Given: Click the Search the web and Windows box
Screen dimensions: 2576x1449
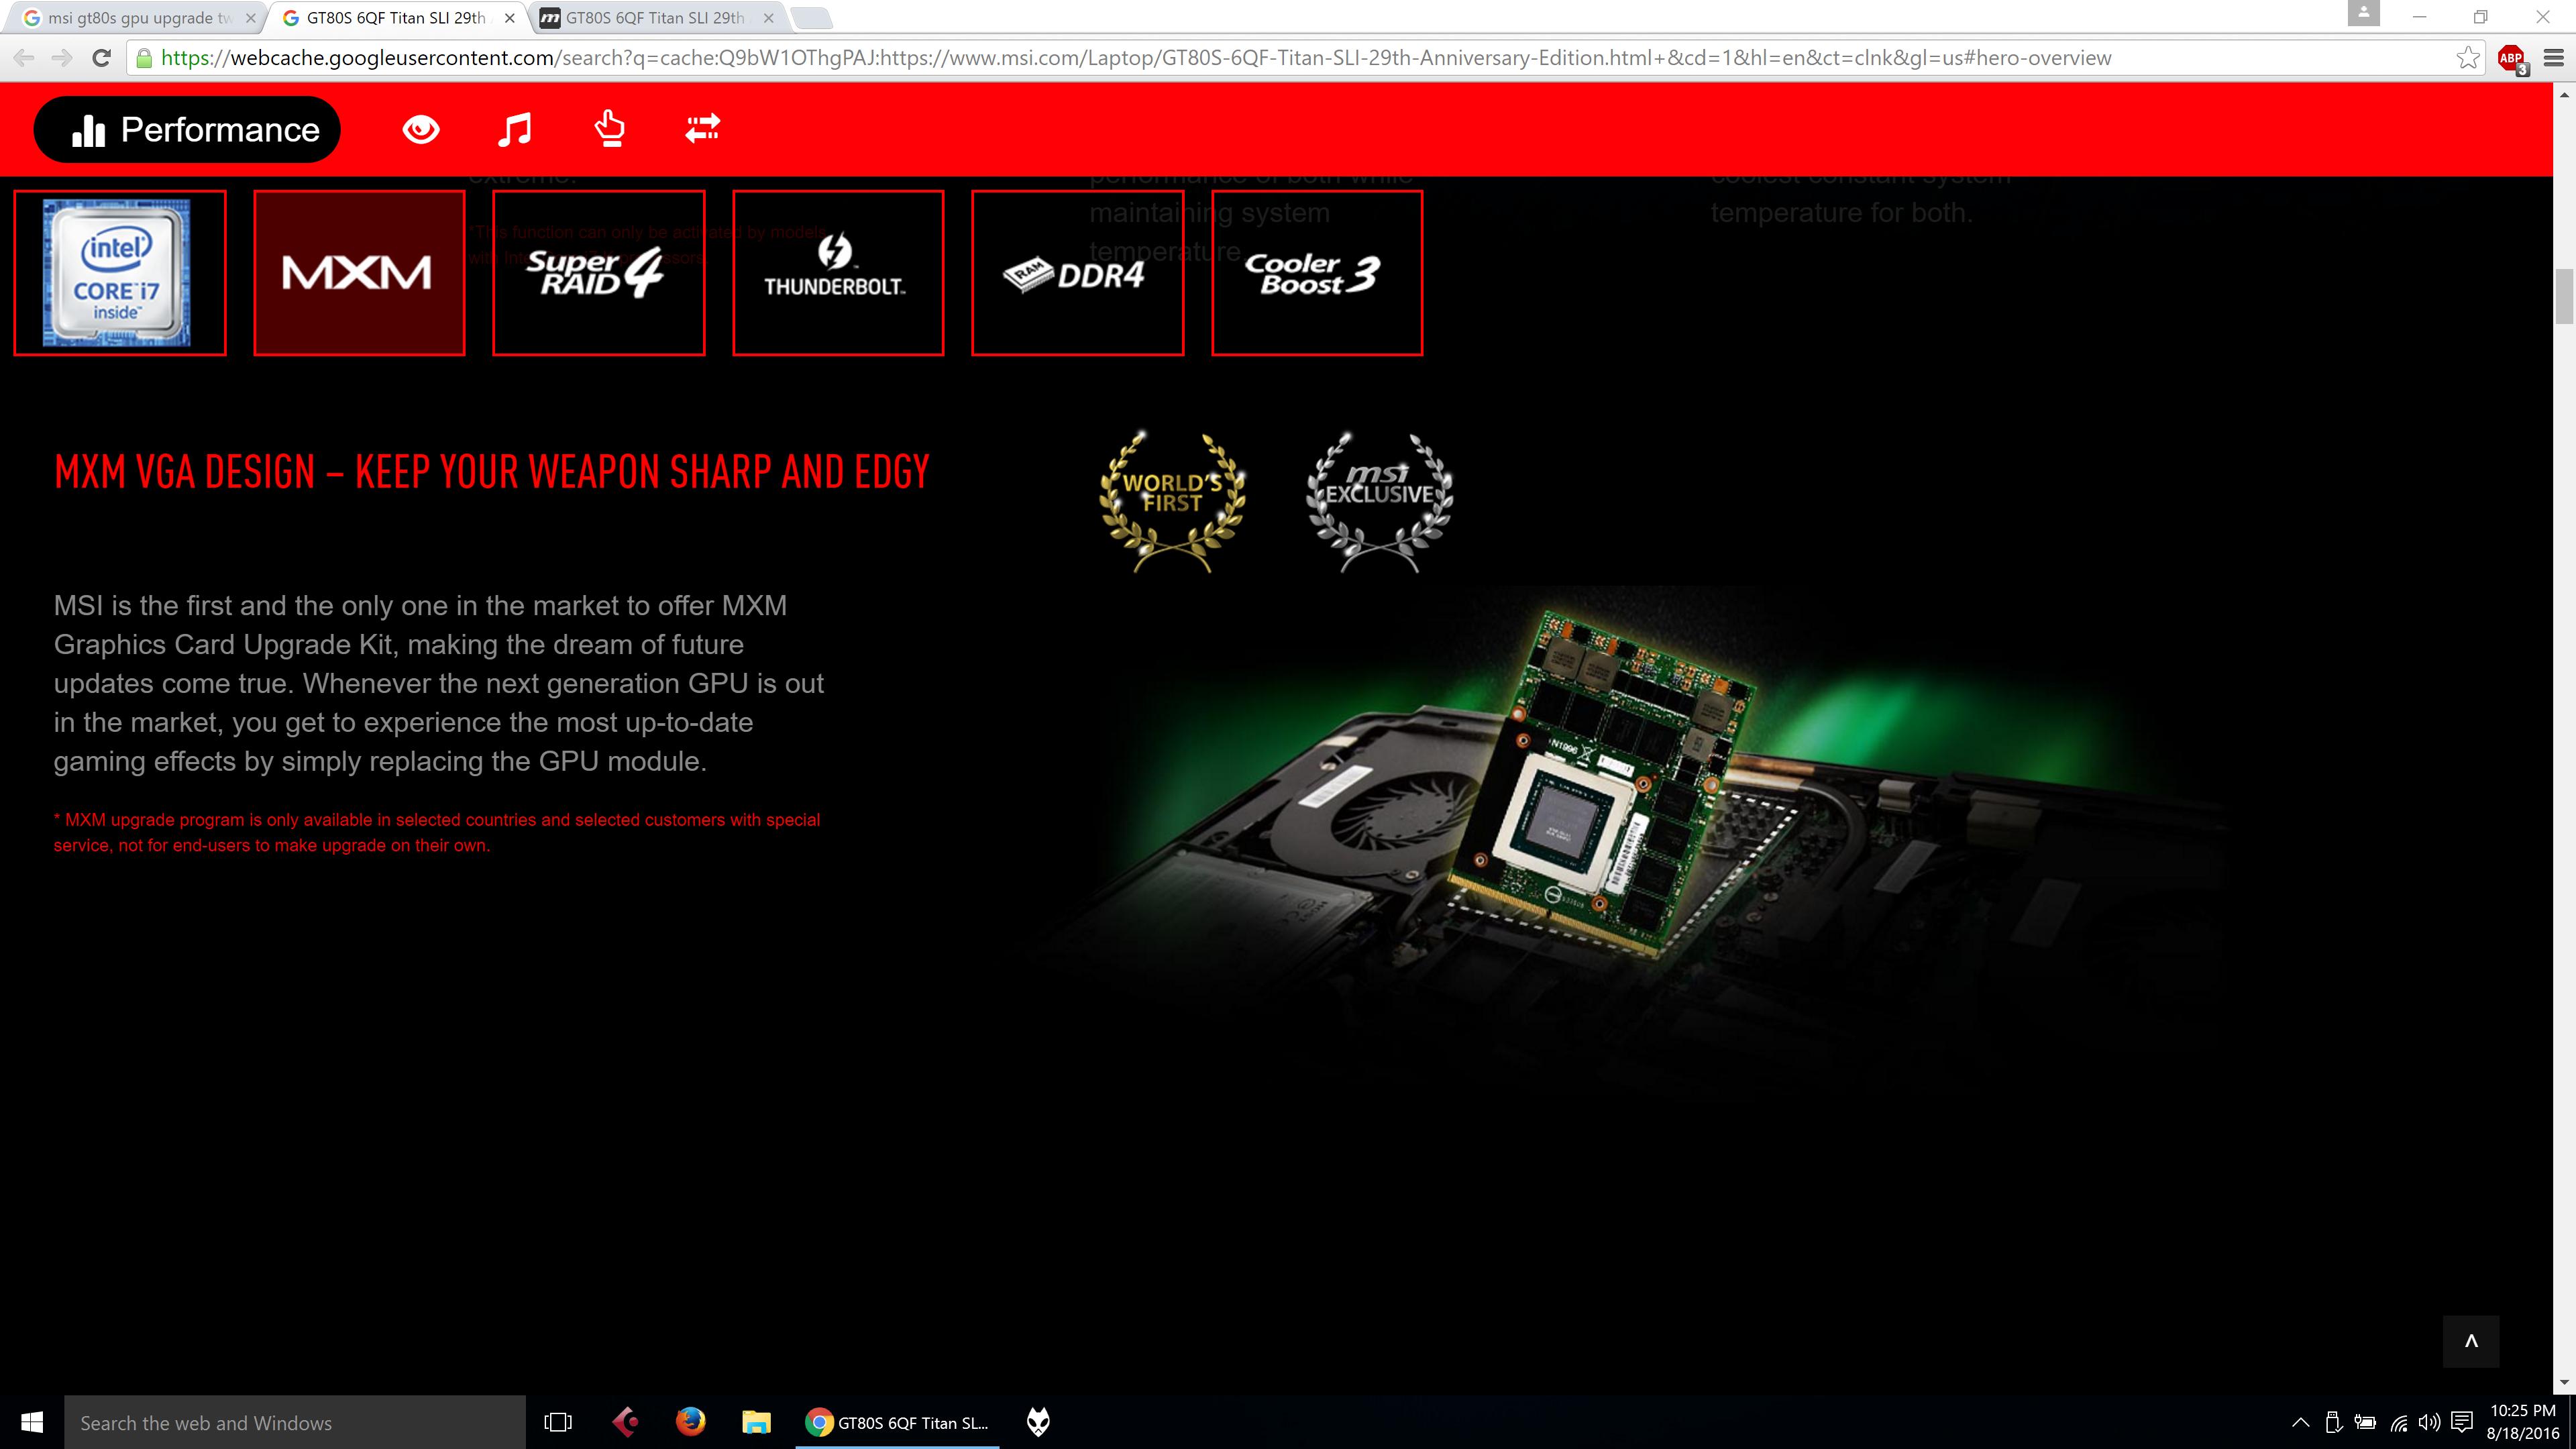Looking at the screenshot, I should pyautogui.click(x=295, y=1423).
